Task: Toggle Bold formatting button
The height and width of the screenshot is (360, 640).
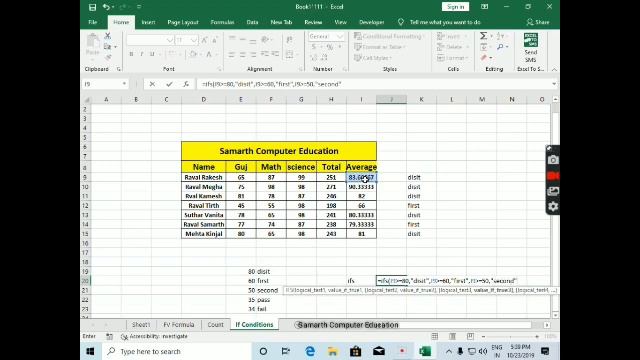Action: pos(131,54)
